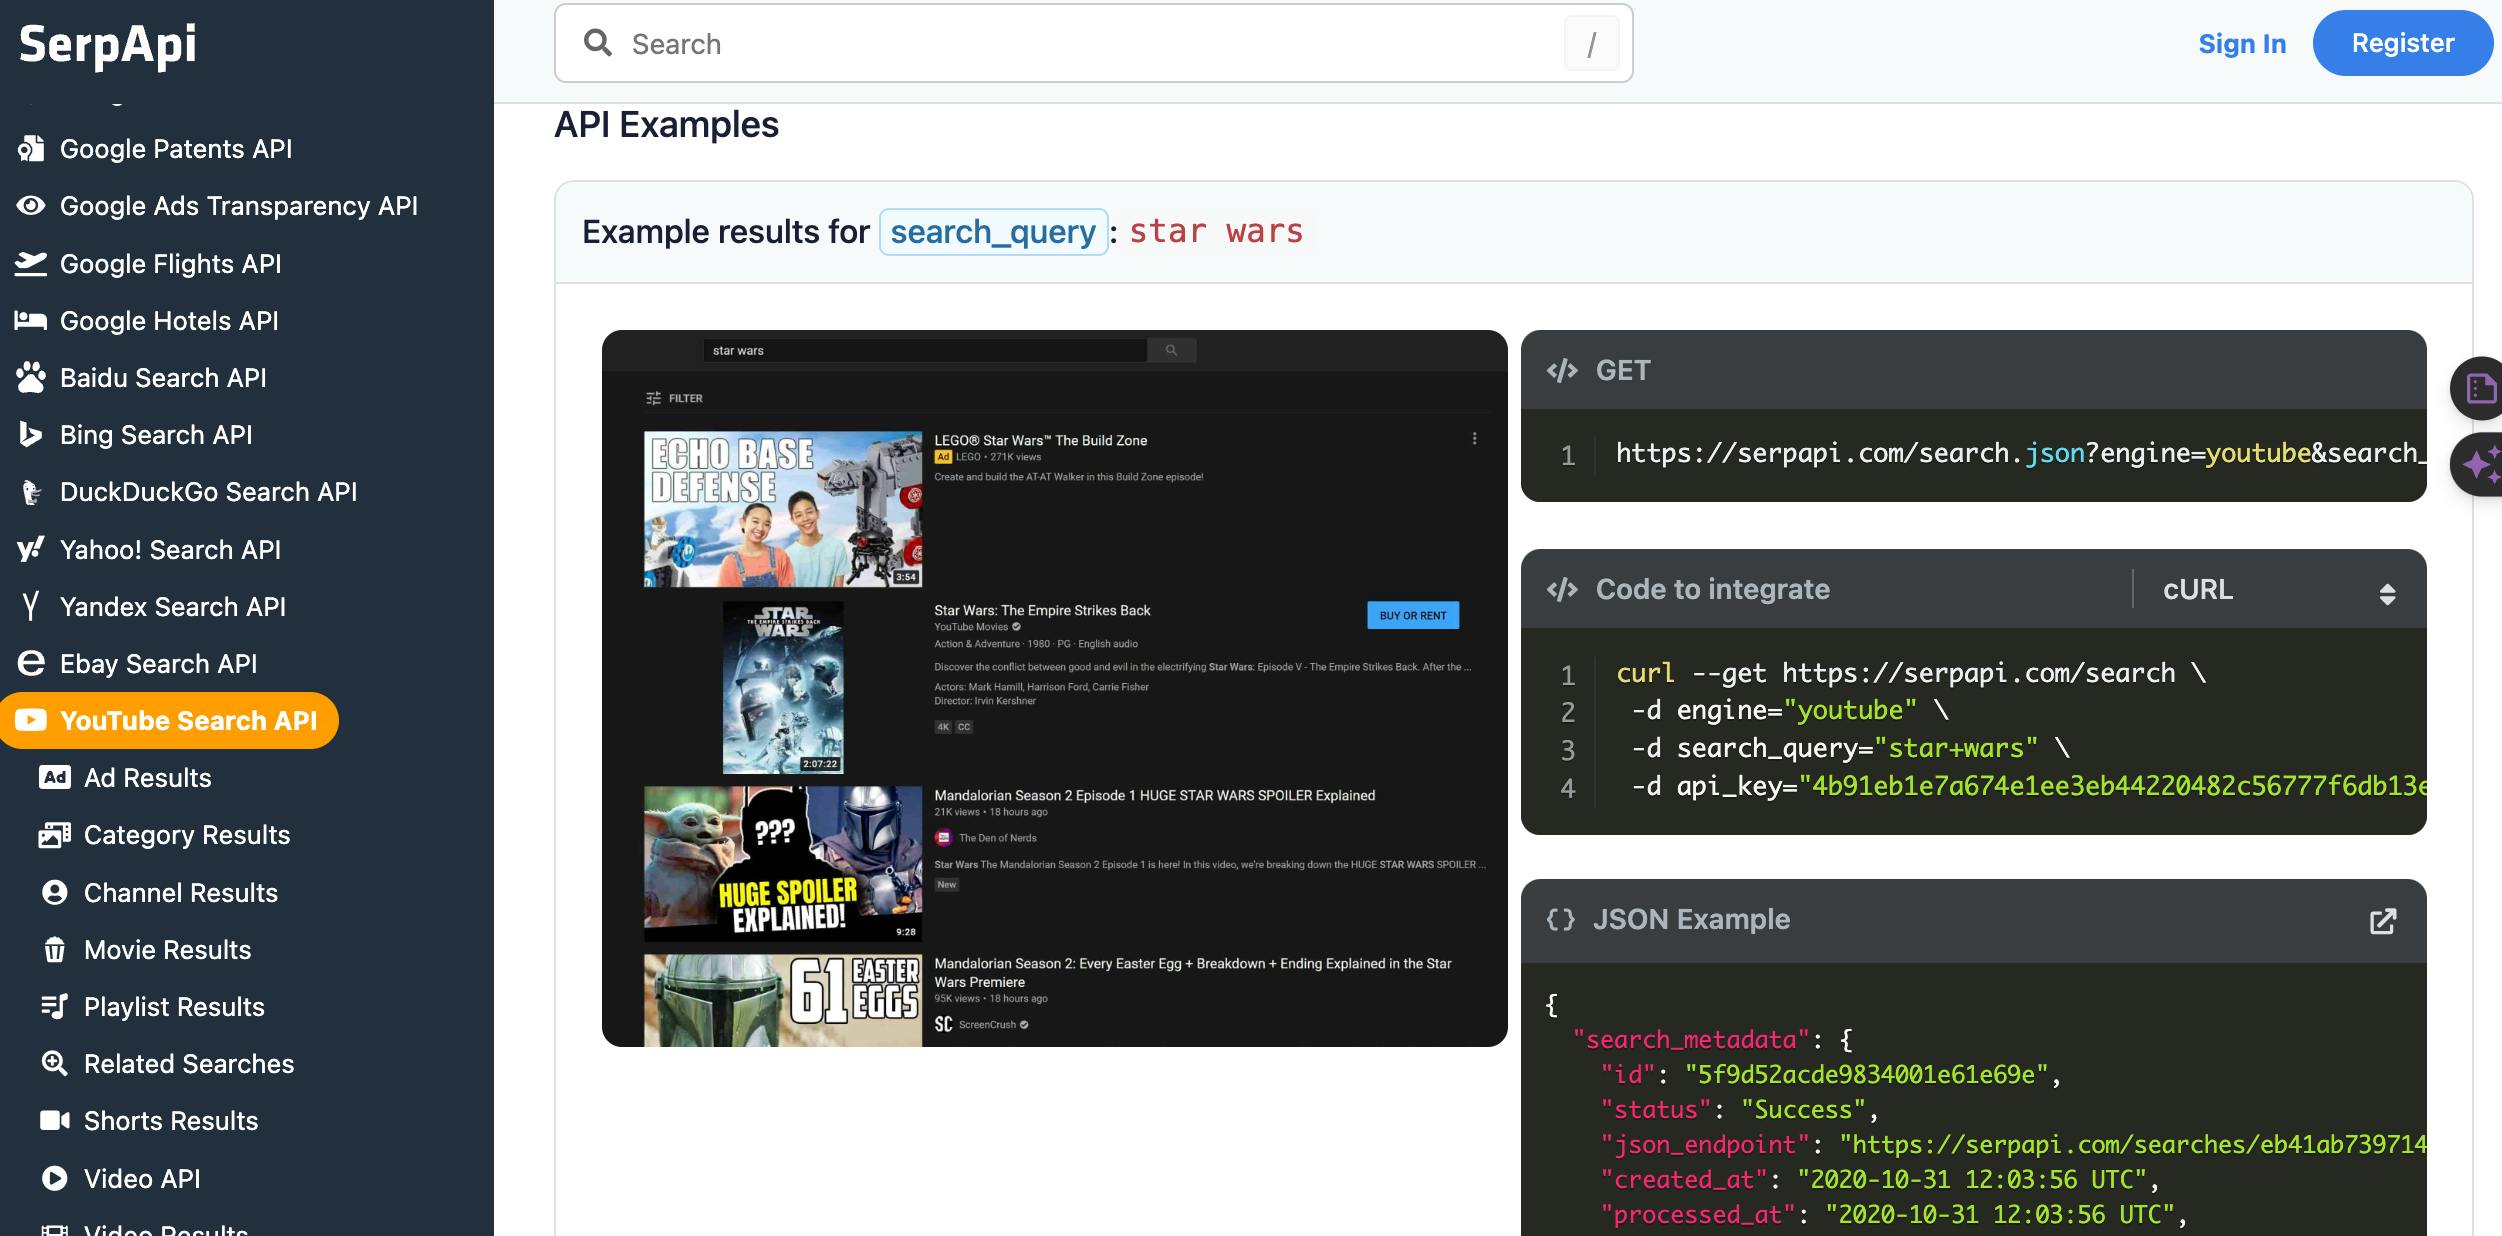Click the person icon beside Channel Results

click(x=55, y=893)
